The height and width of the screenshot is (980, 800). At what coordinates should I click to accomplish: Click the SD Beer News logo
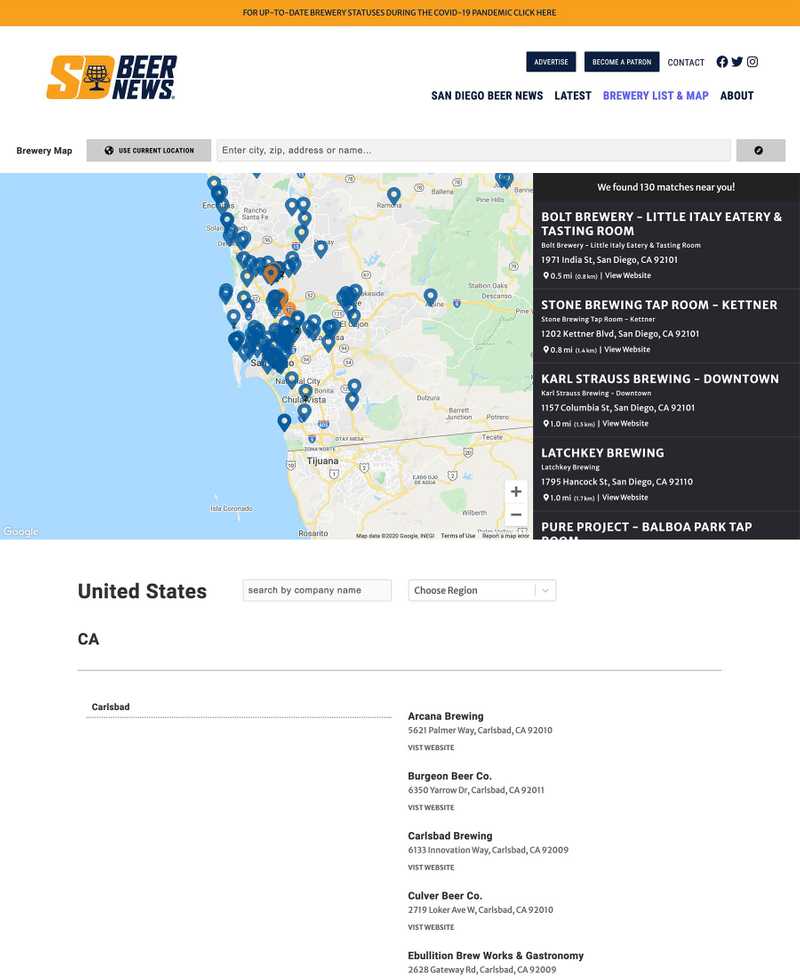coord(112,78)
